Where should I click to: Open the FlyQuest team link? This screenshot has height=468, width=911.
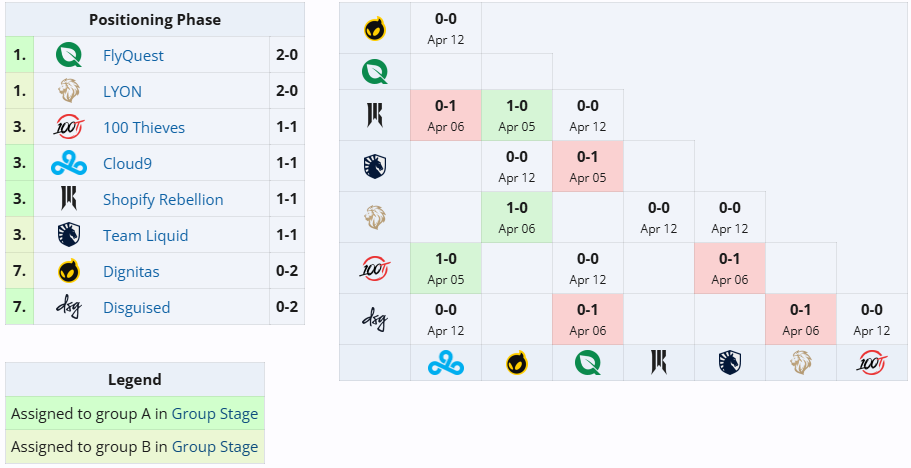pyautogui.click(x=133, y=56)
